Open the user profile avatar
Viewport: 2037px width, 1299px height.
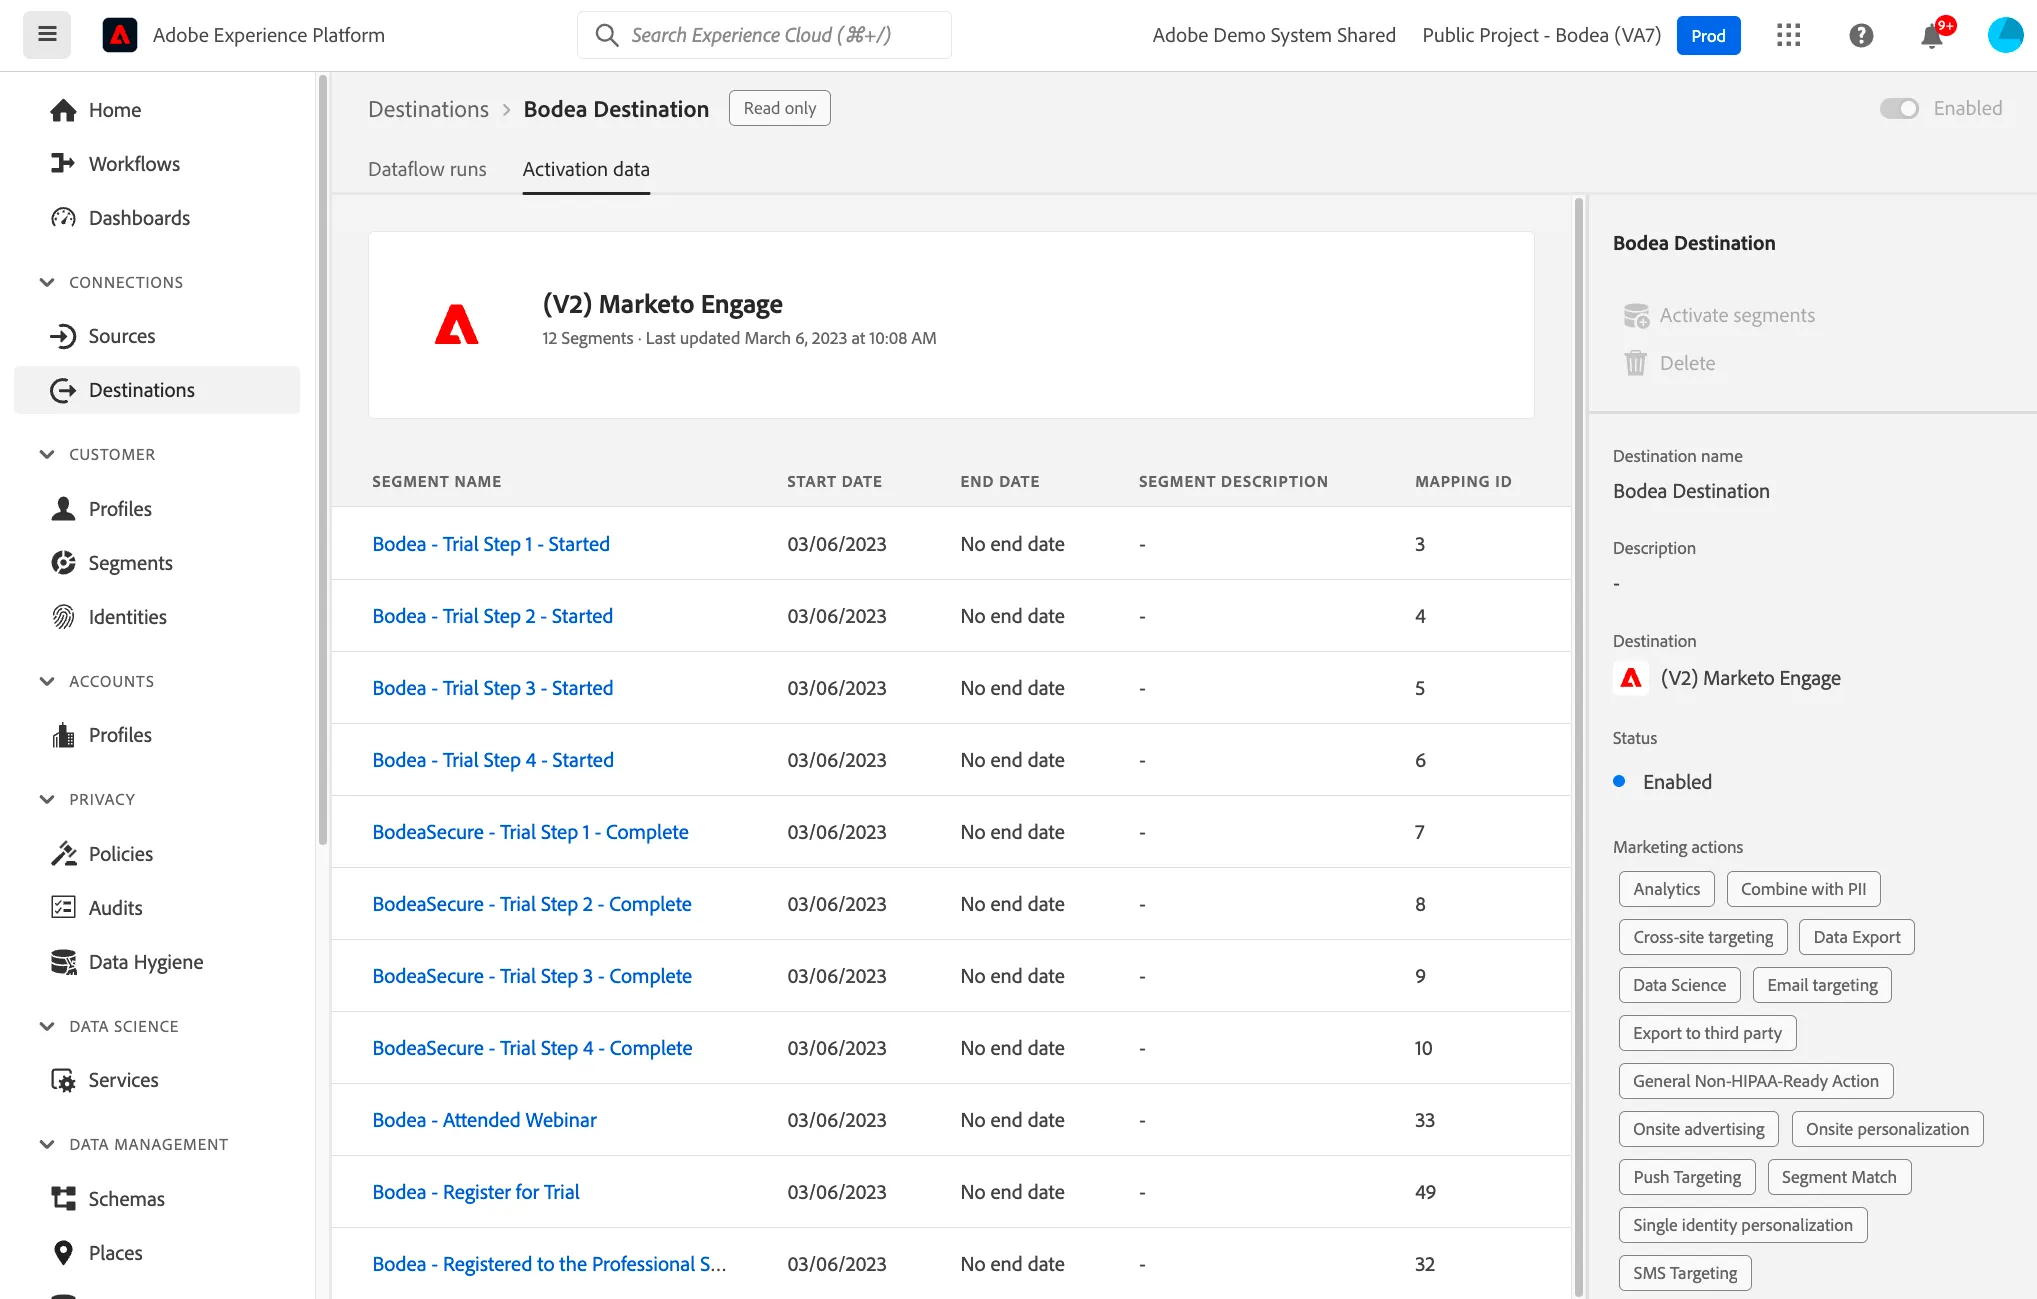pos(2005,35)
